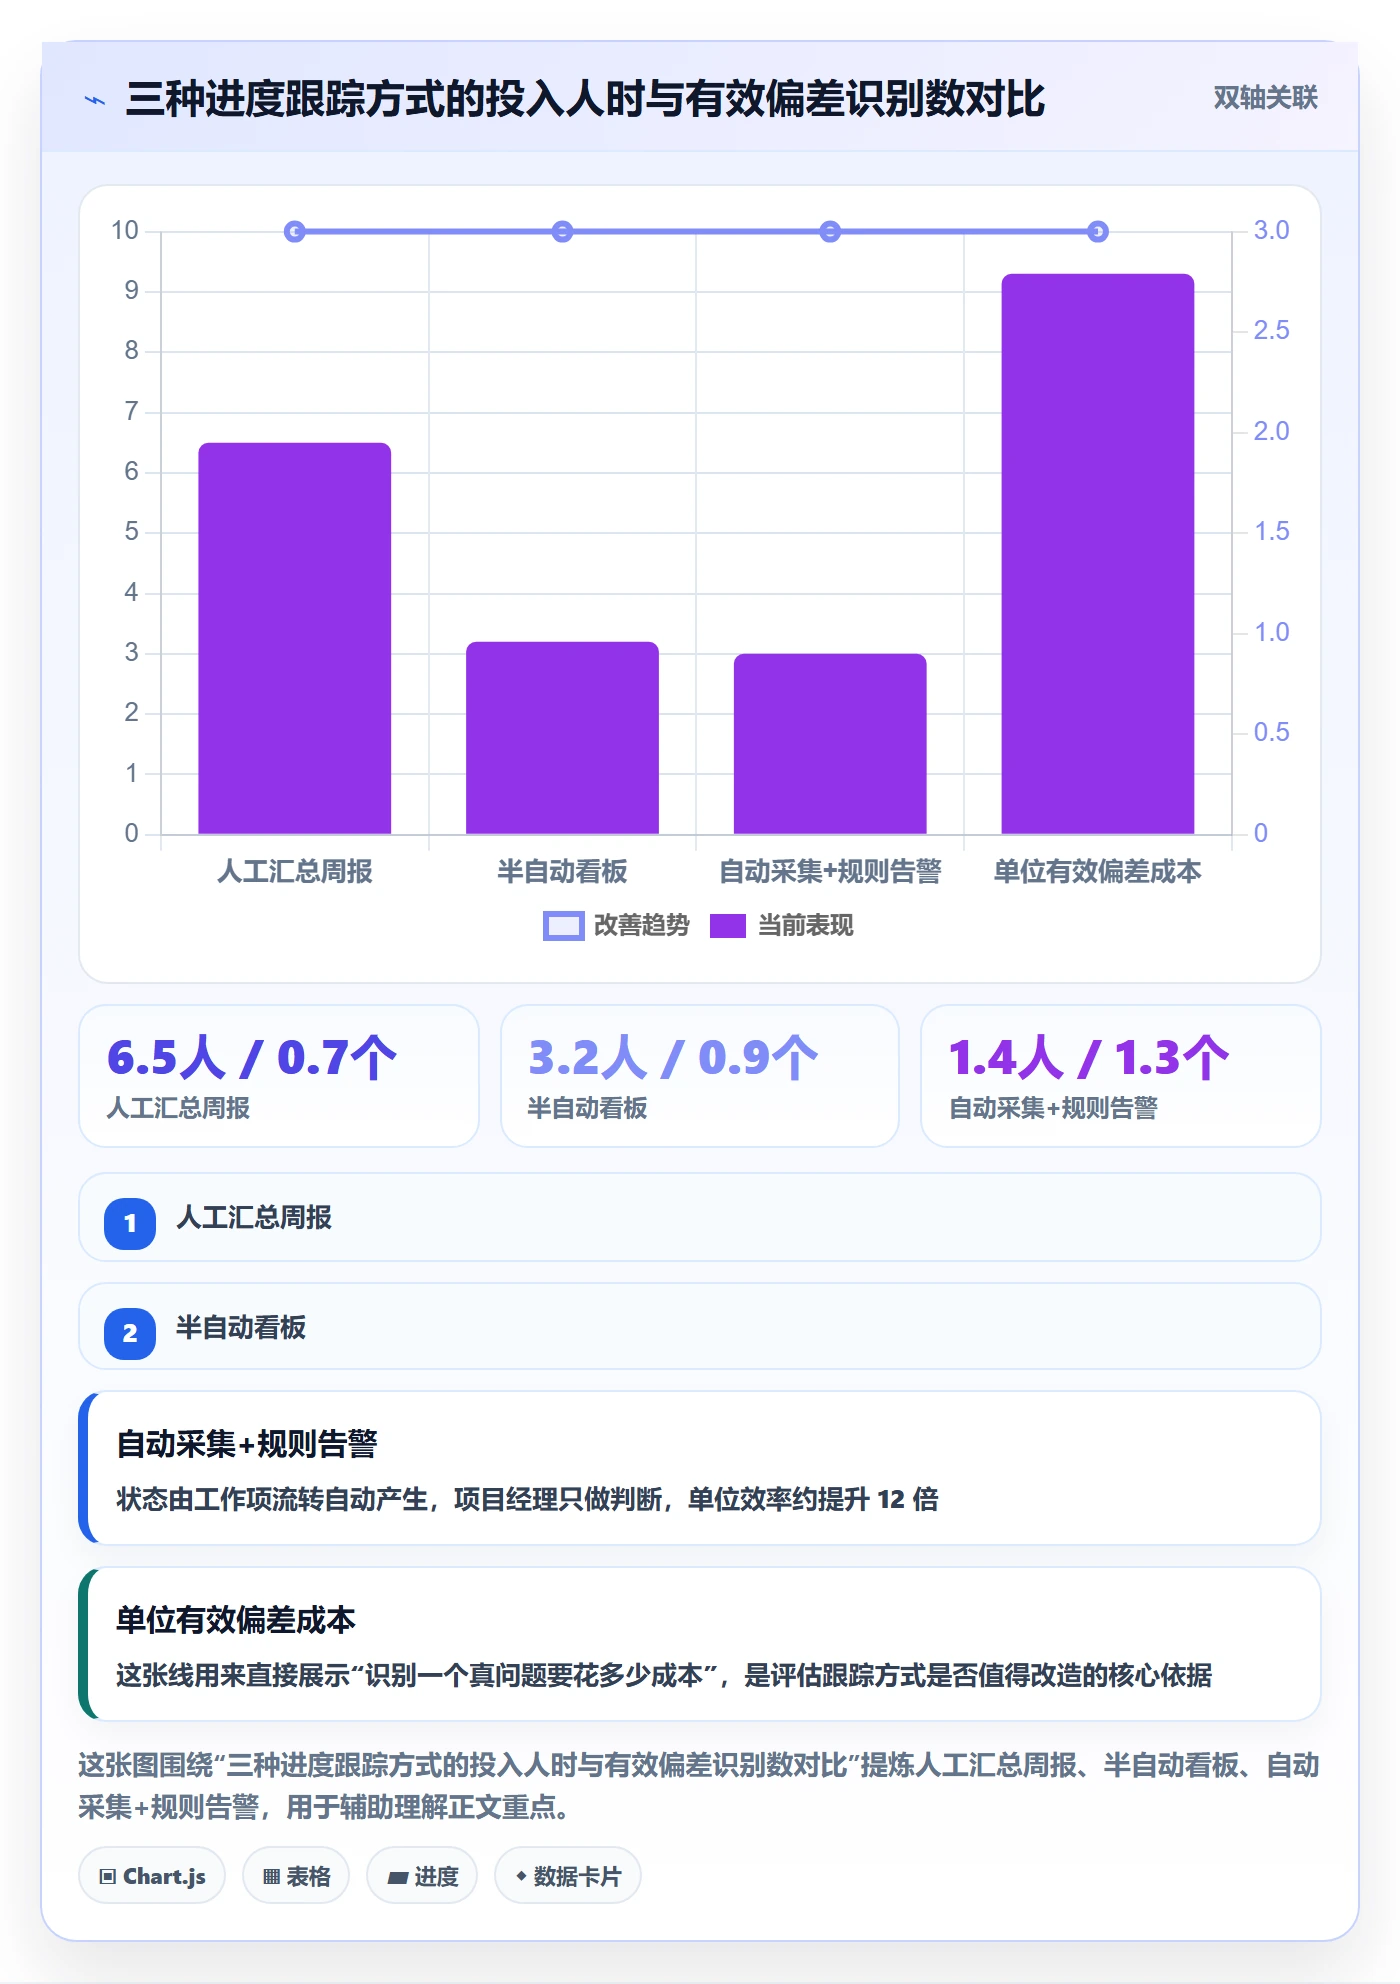Viewport: 1400px width, 1984px height.
Task: Click the 表格 tag chip
Action: [x=296, y=1876]
